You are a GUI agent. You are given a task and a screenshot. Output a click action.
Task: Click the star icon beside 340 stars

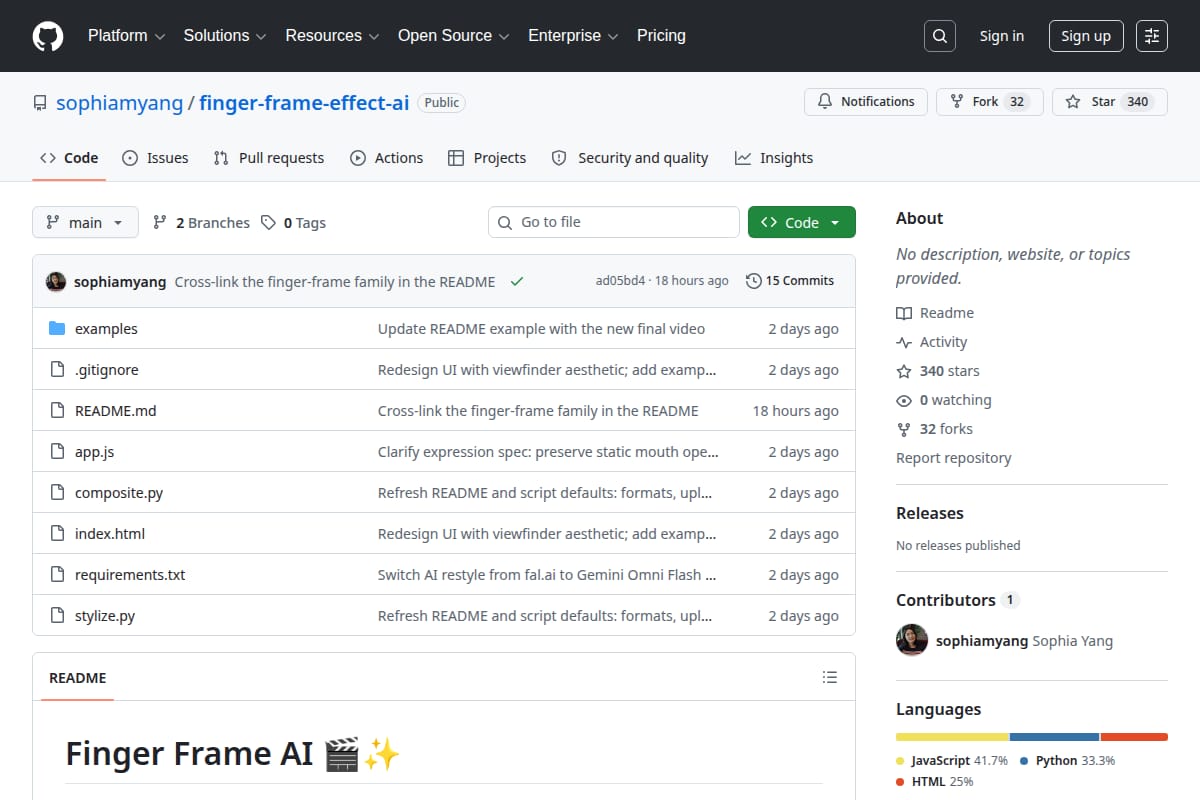pos(904,371)
